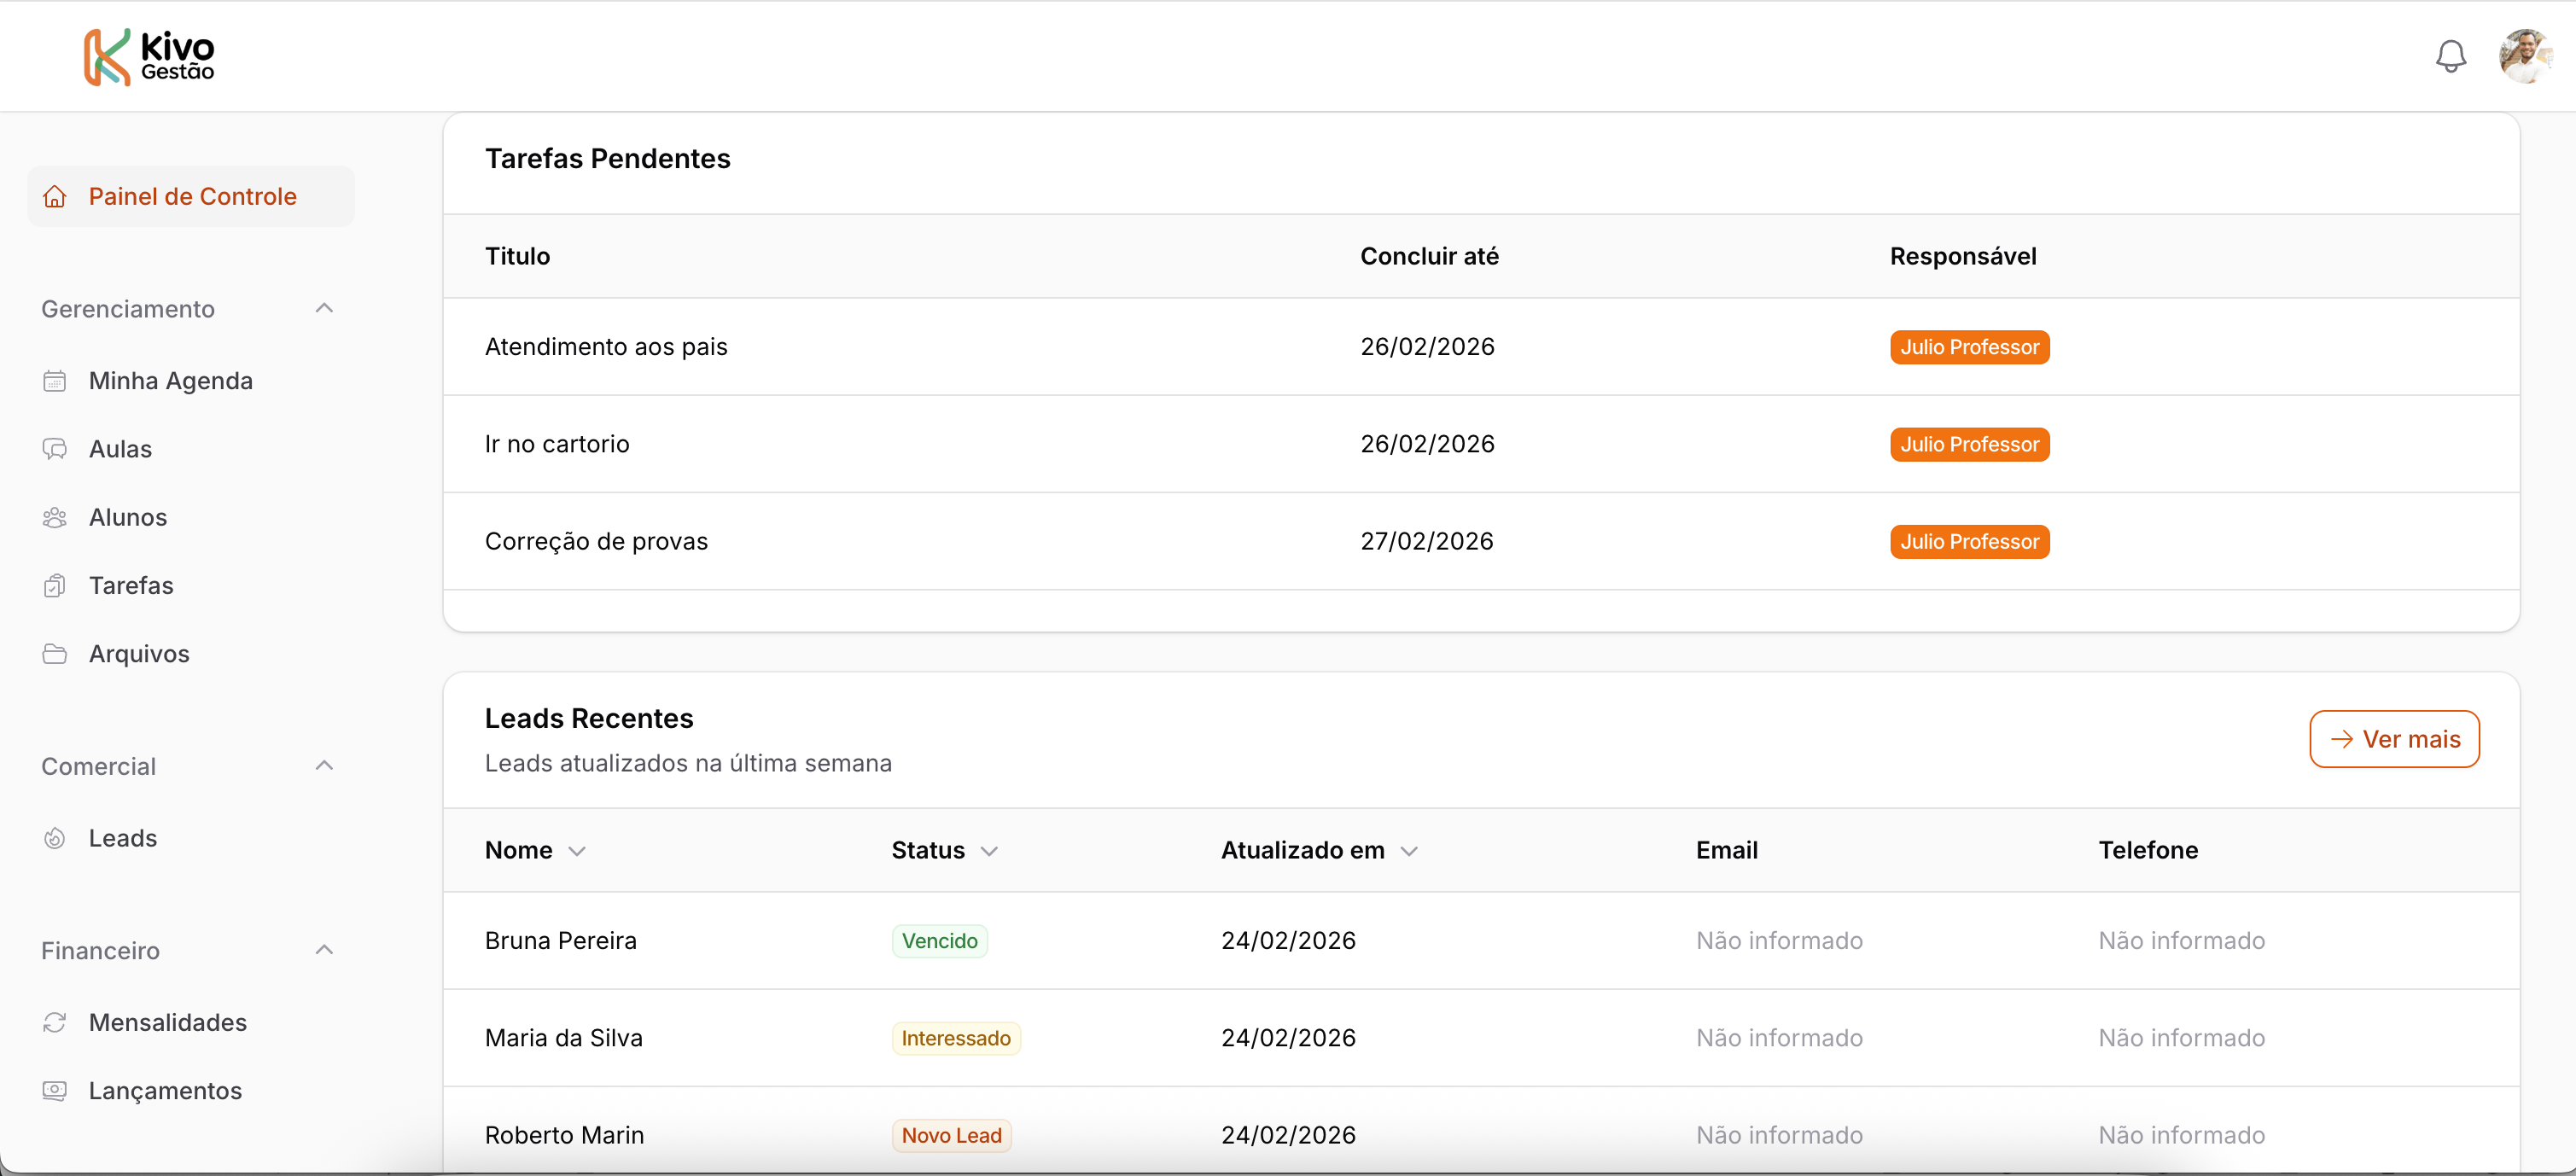Click the people icon beside Alunos
The image size is (2576, 1176).
click(x=55, y=517)
